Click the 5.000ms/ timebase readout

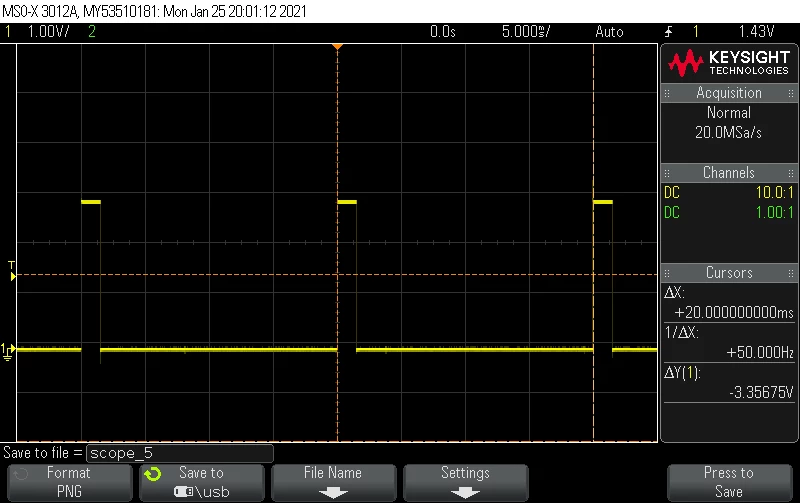(526, 32)
